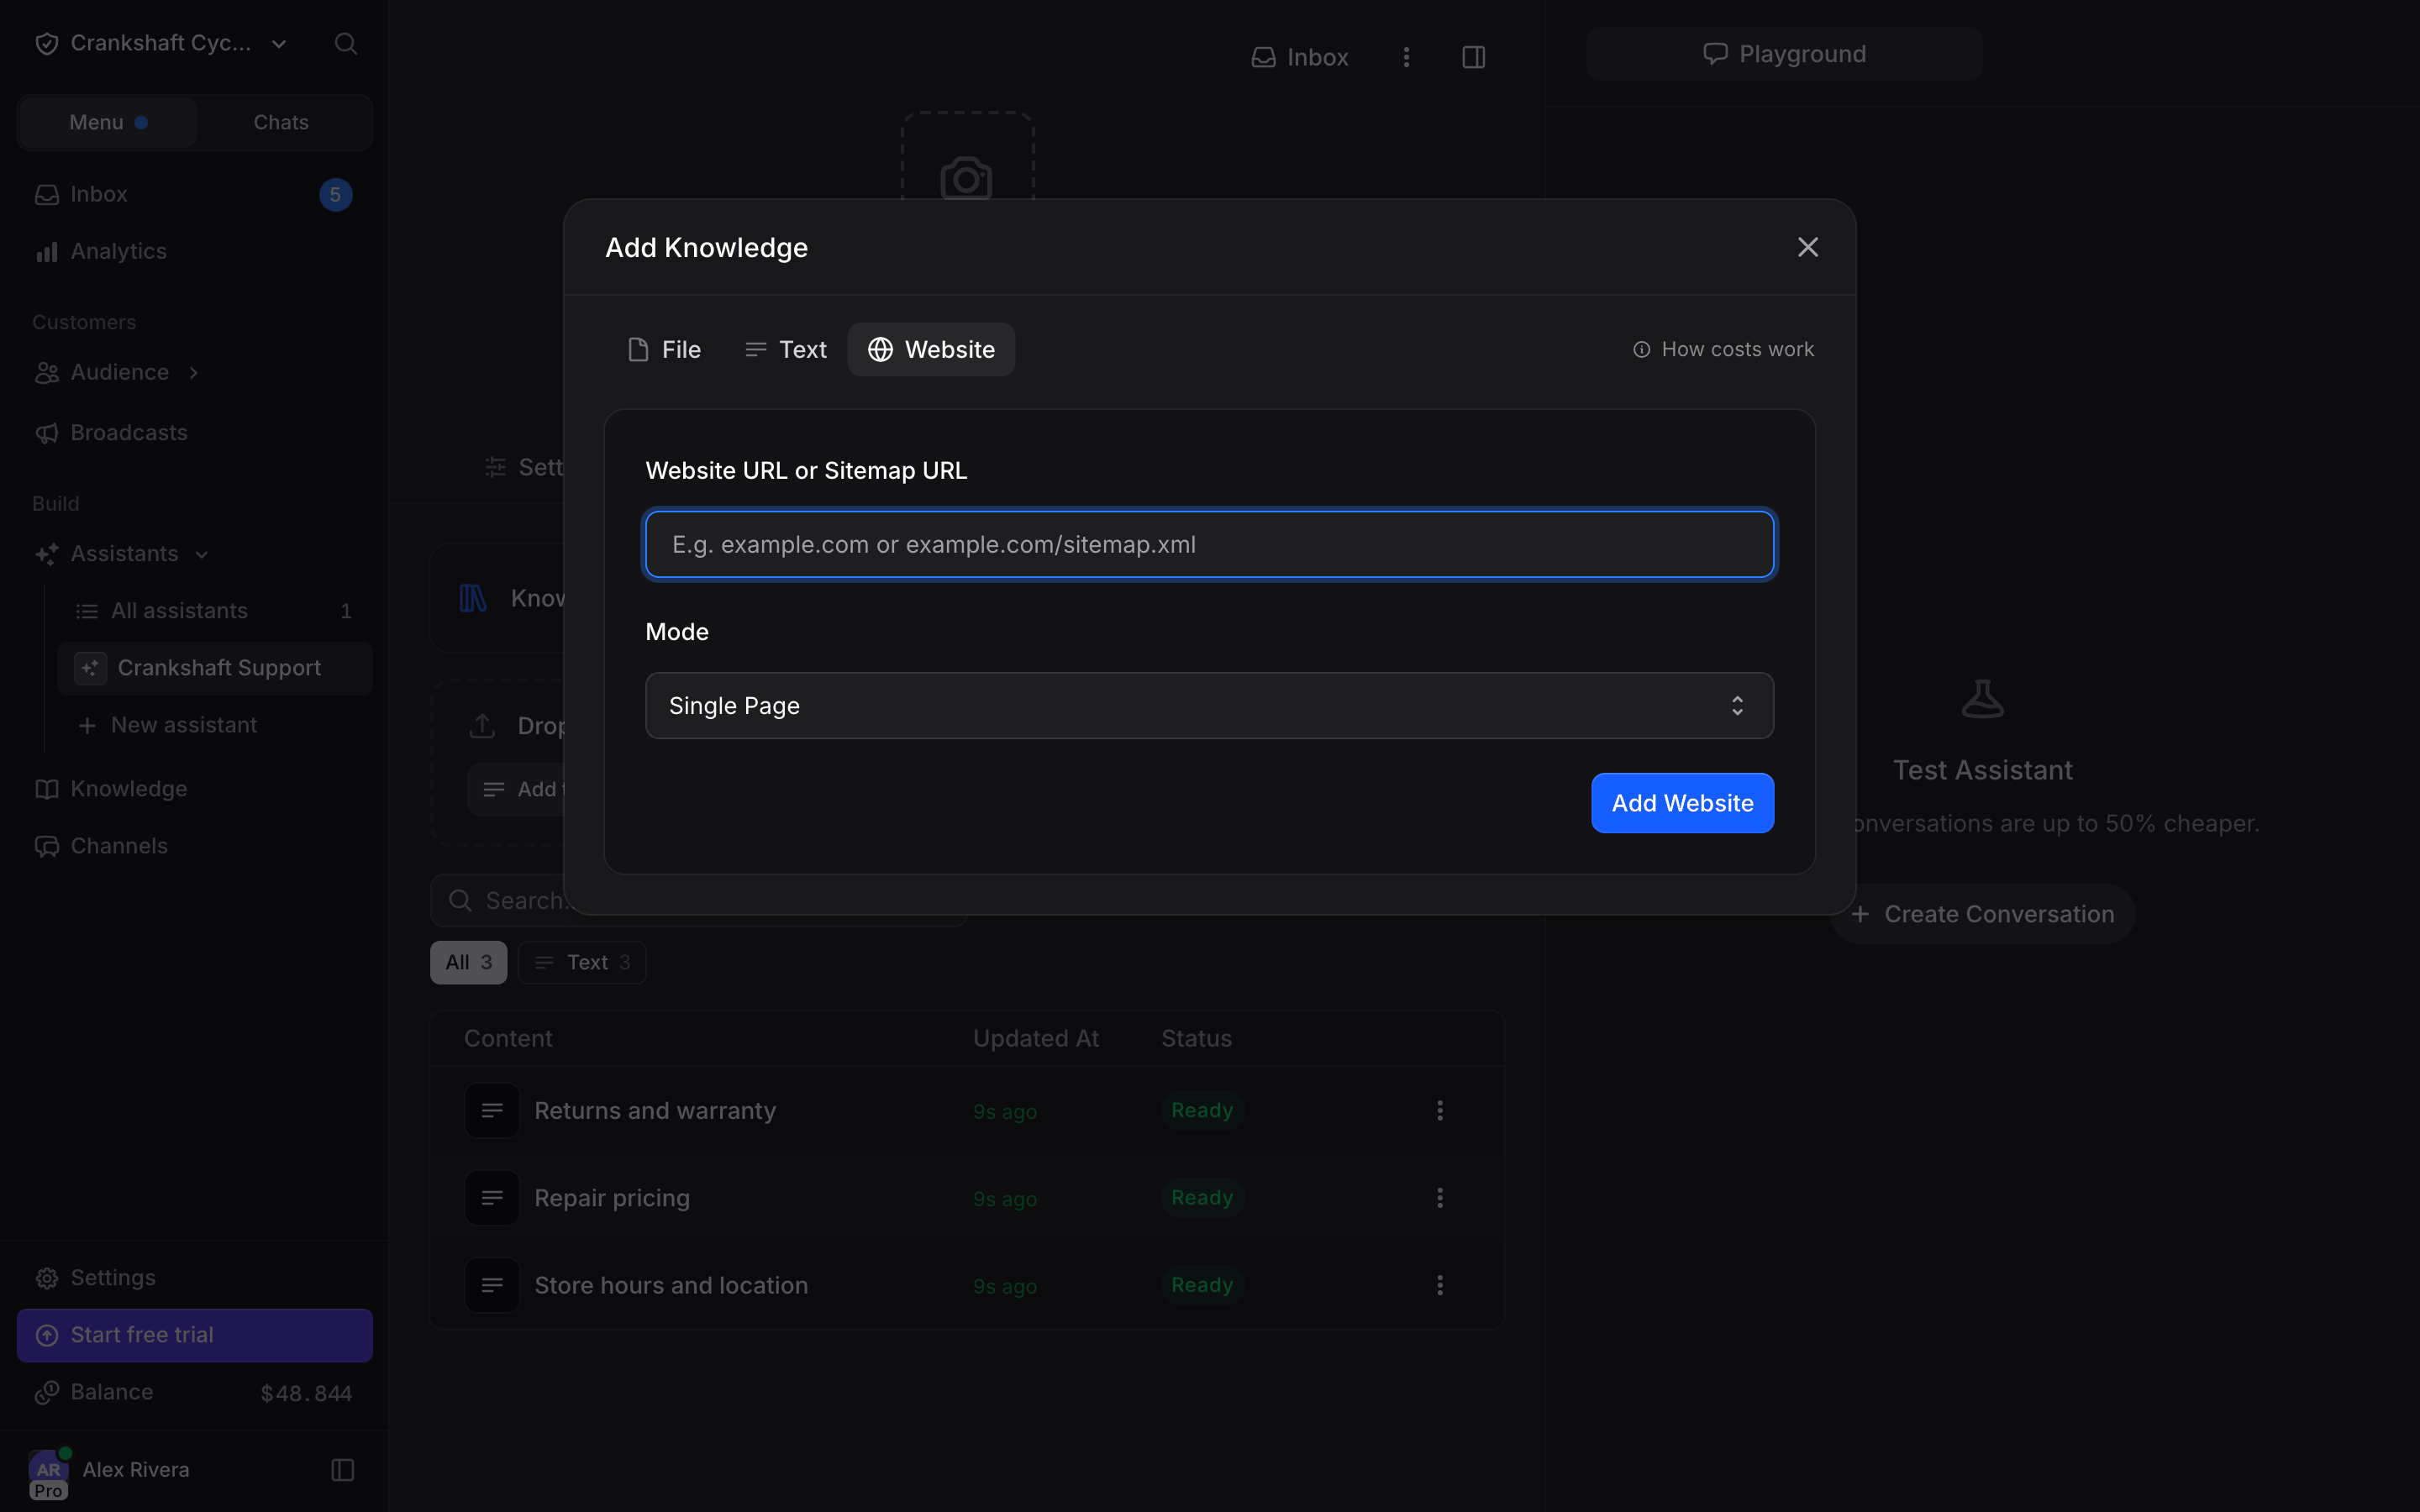Select the Crankshaft Support assistant
Viewport: 2420px width, 1512px height.
click(214, 667)
